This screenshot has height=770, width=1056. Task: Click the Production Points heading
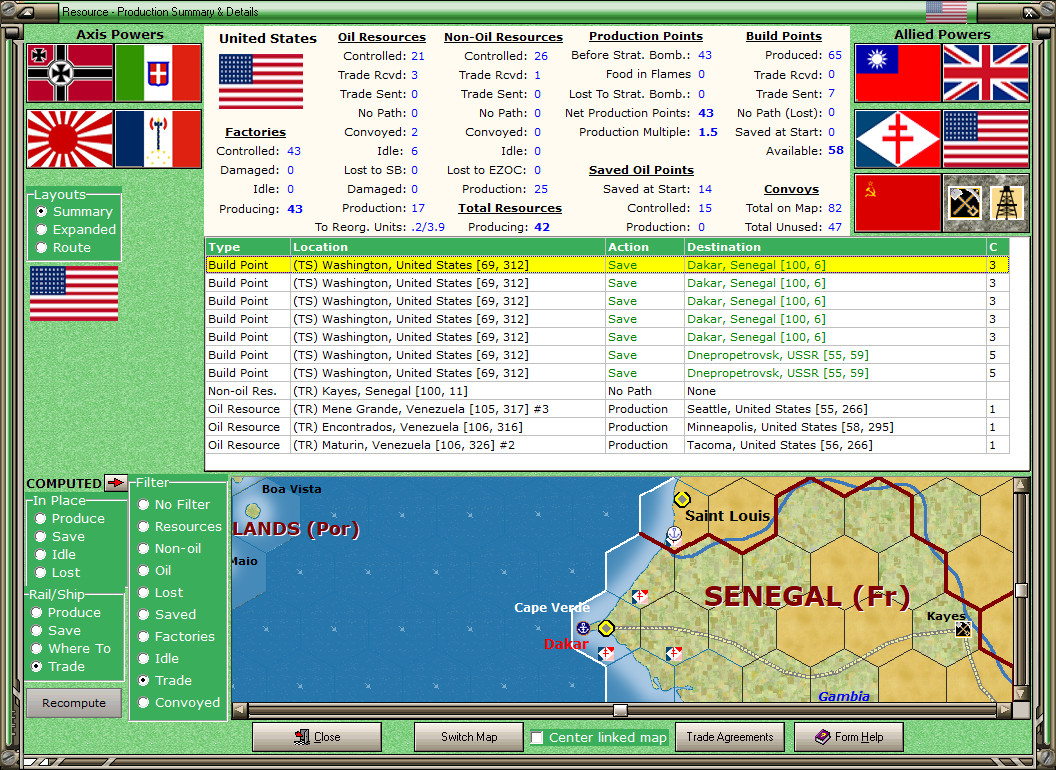click(646, 36)
